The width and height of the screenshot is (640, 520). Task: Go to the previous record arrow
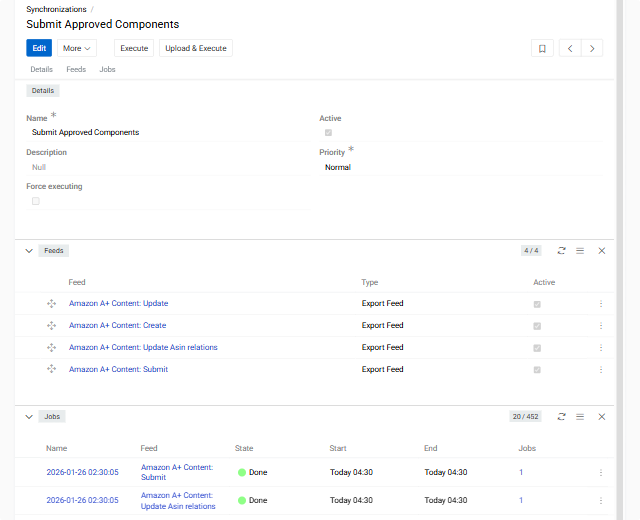pyautogui.click(x=570, y=48)
